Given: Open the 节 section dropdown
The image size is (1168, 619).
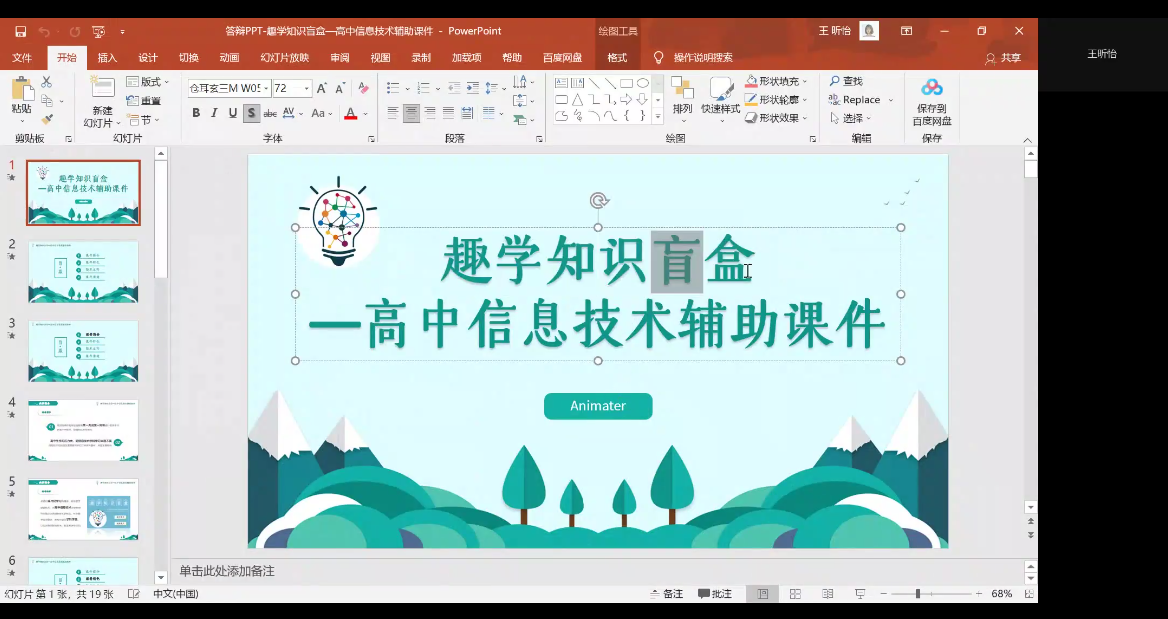Looking at the screenshot, I should [x=143, y=119].
